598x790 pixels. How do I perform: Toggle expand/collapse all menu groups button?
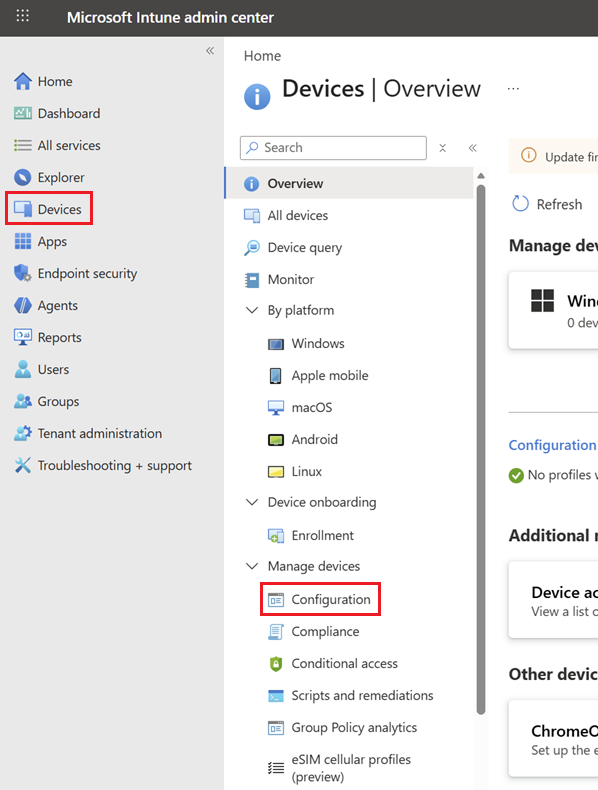pos(442,148)
